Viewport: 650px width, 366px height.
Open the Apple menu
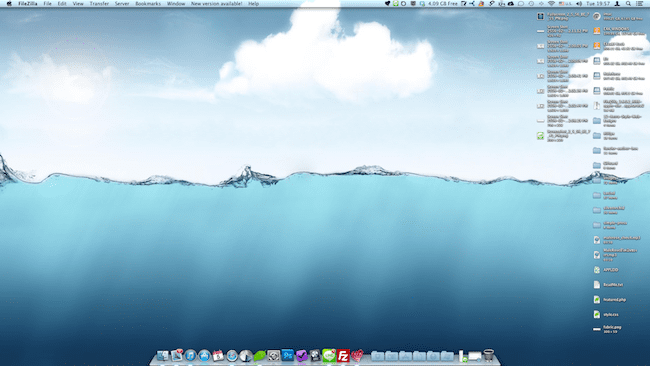(x=9, y=4)
